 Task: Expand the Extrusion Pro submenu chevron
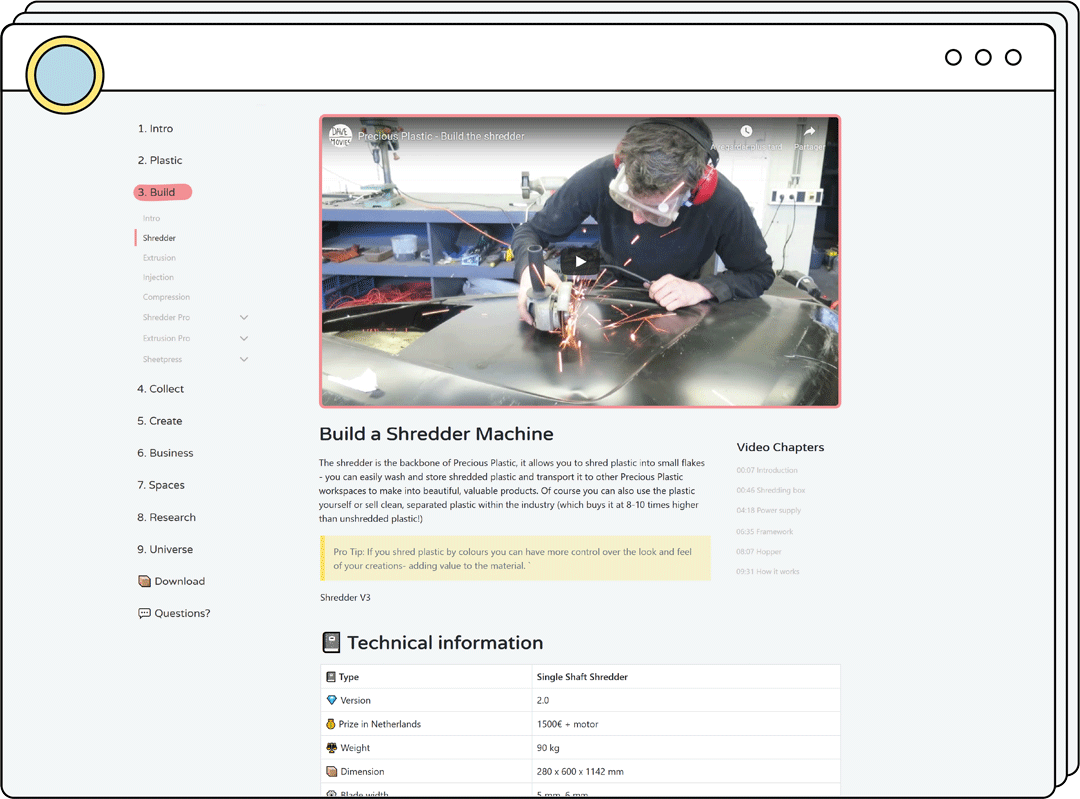(x=244, y=339)
